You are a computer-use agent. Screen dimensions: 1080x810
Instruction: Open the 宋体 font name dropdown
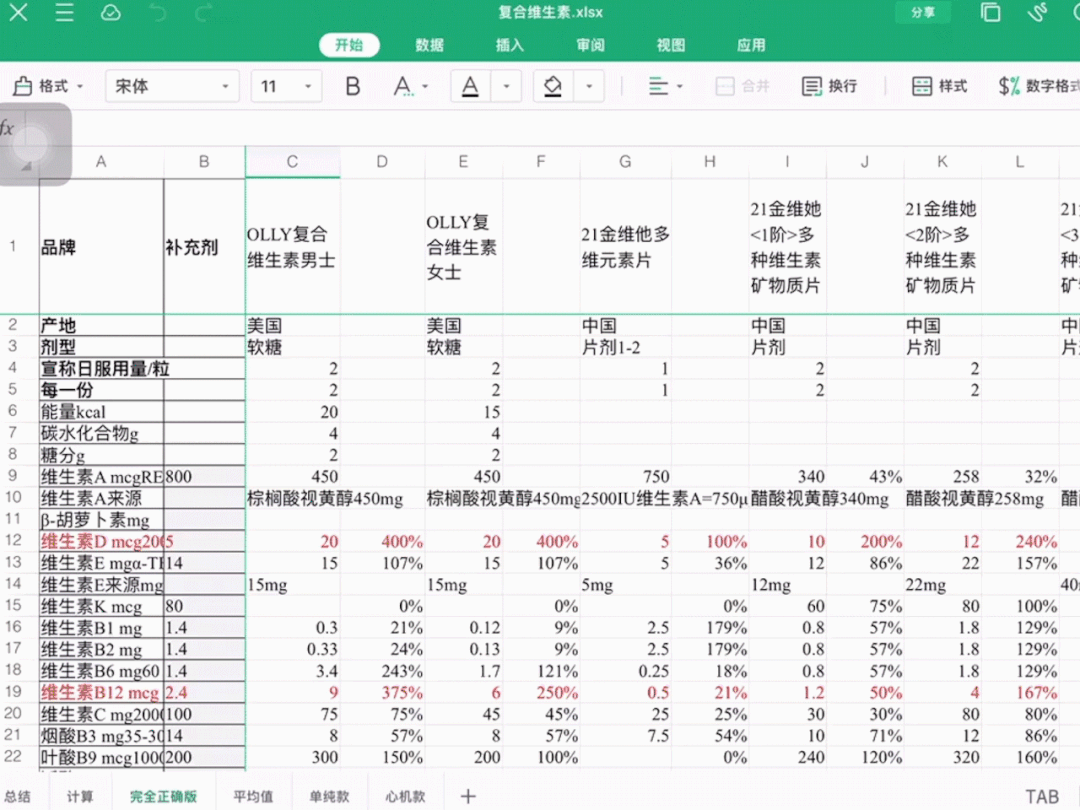point(172,86)
